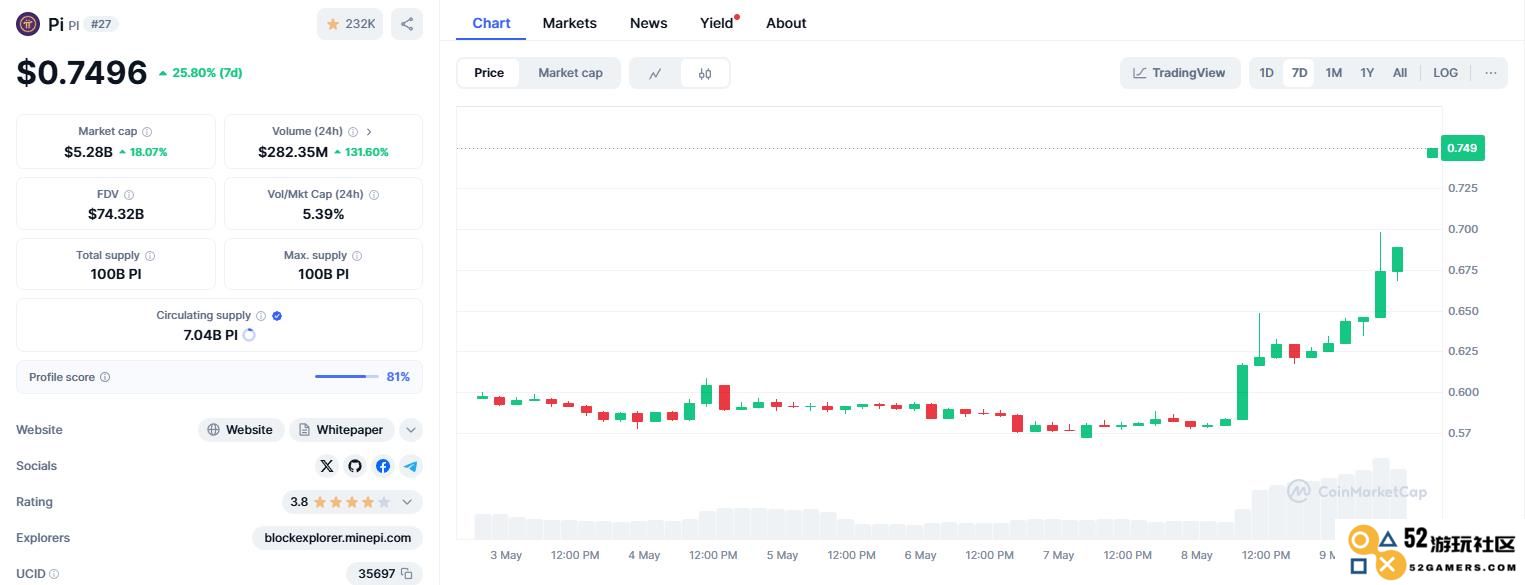Click the document icon on the Whitepaper button
Viewport: 1525px width, 585px height.
304,430
